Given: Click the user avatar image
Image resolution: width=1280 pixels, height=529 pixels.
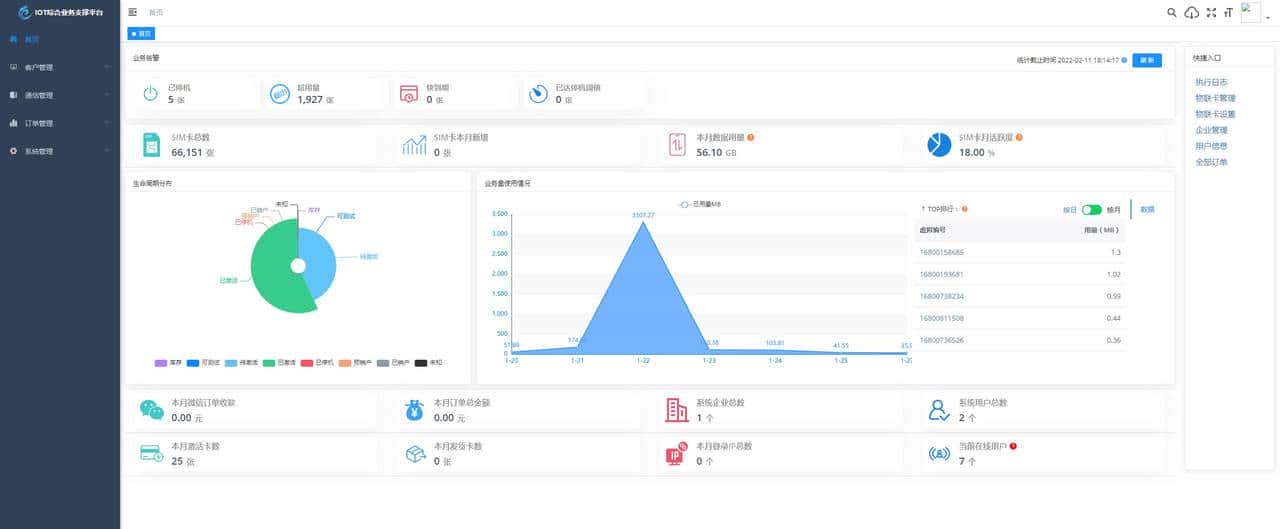Looking at the screenshot, I should point(1251,12).
